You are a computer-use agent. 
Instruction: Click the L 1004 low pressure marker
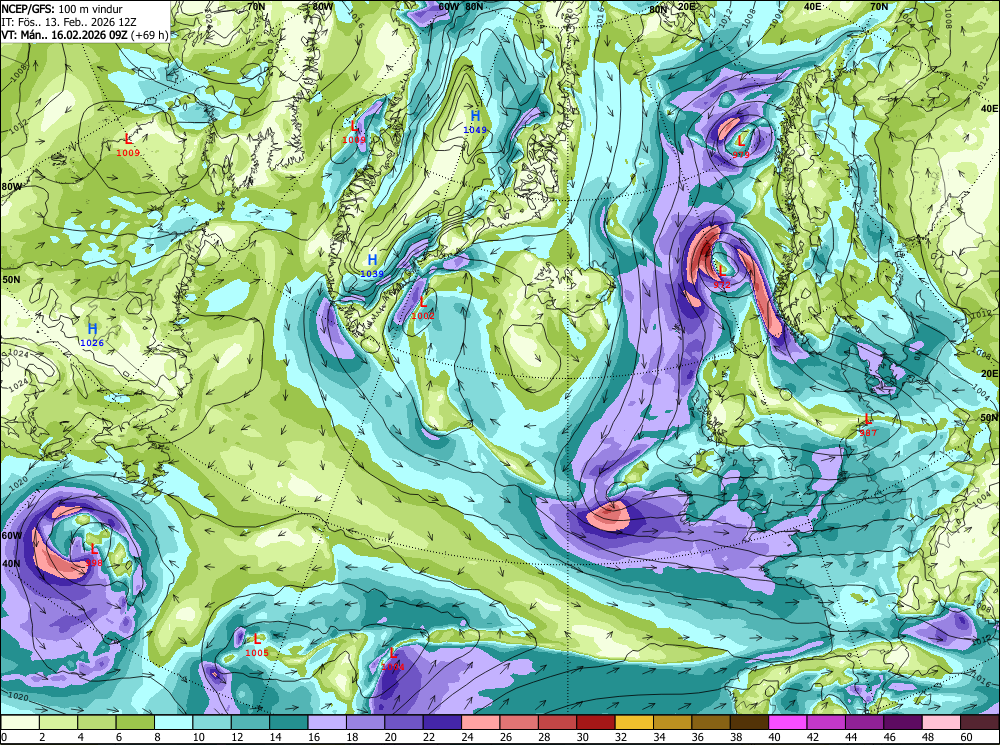(x=393, y=659)
